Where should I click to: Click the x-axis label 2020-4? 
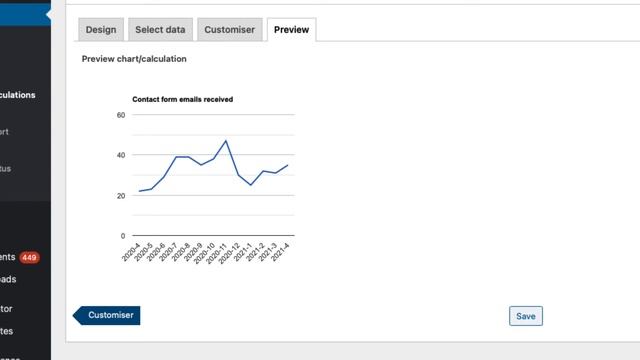coord(131,252)
